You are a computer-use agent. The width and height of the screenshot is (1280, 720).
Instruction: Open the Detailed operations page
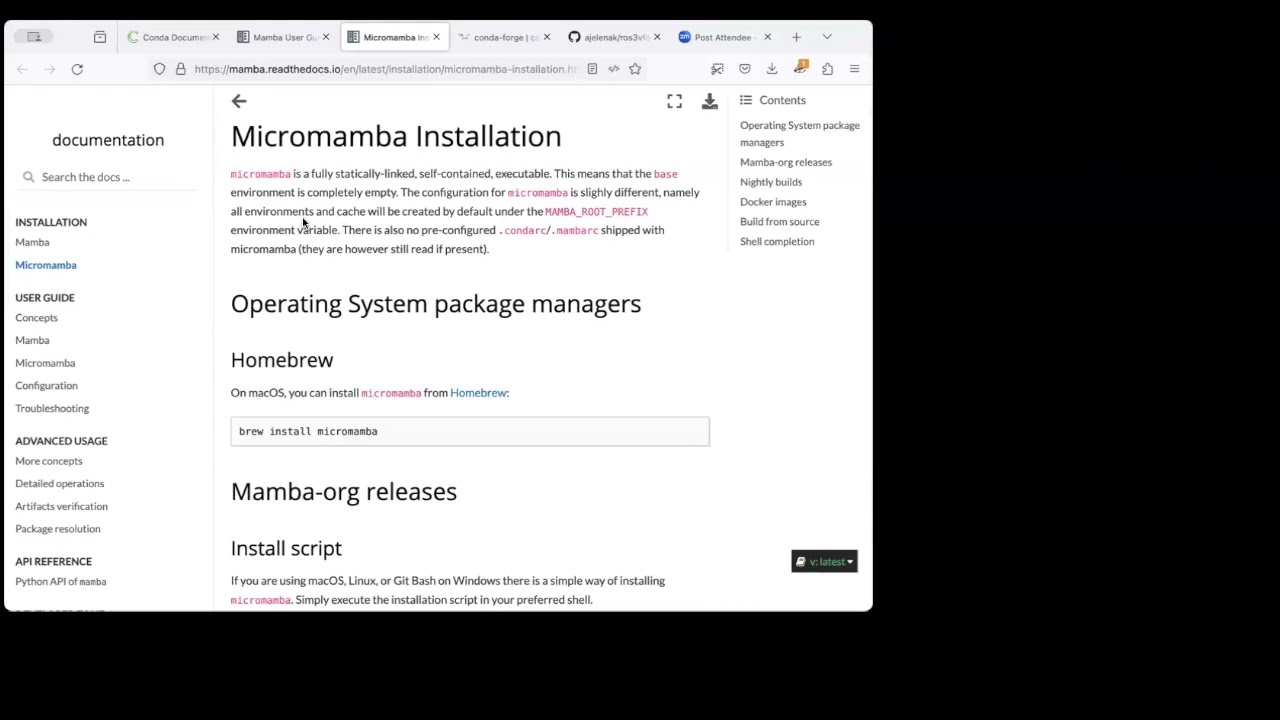tap(60, 484)
